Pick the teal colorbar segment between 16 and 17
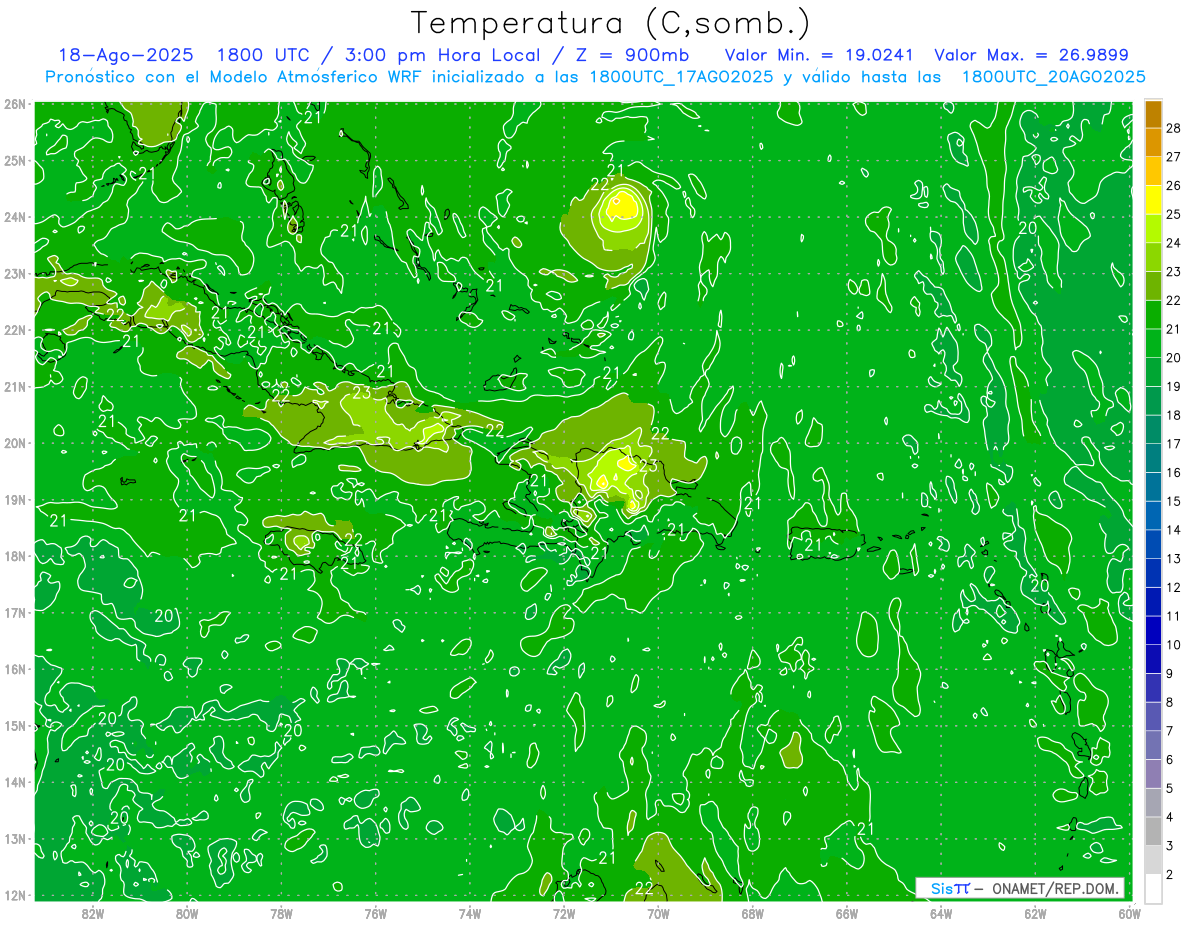 pos(1153,459)
